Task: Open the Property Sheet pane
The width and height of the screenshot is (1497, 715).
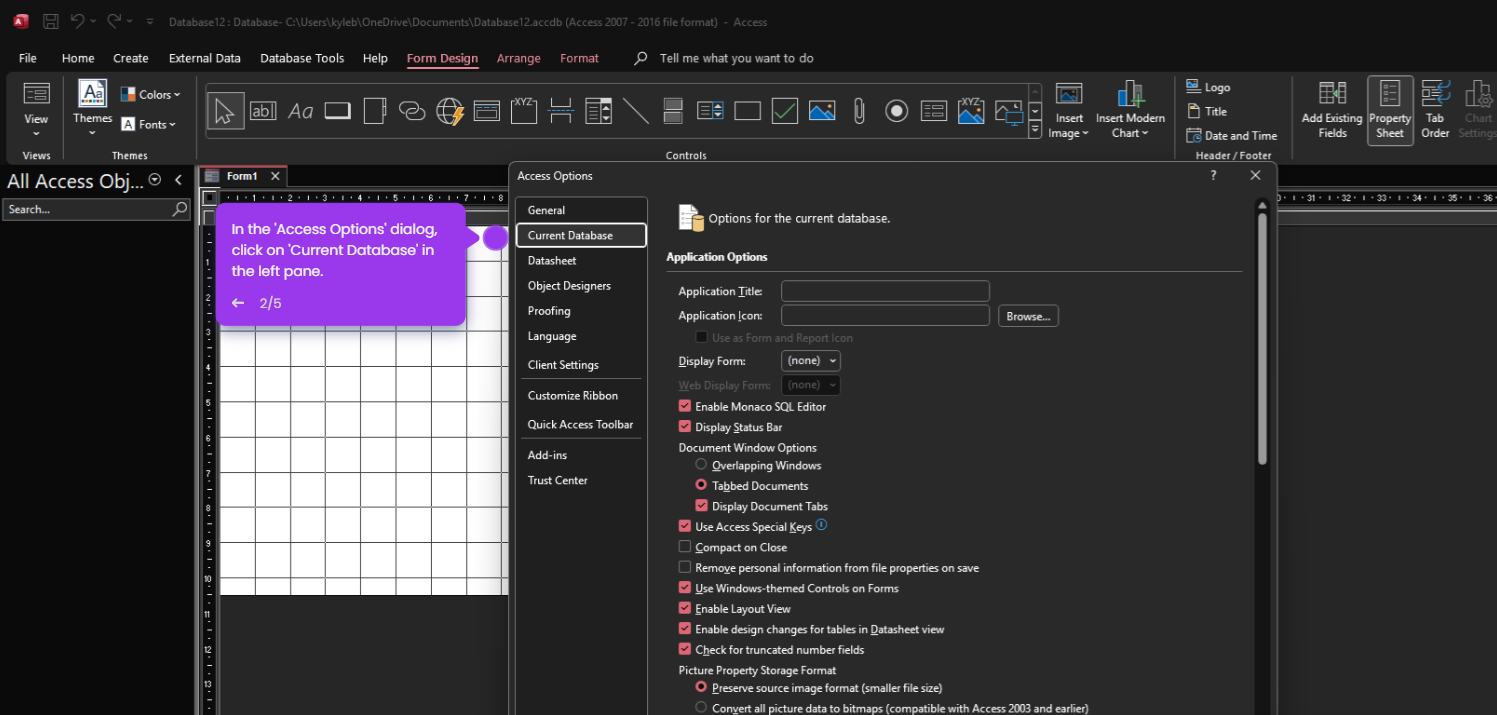Action: click(x=1390, y=110)
